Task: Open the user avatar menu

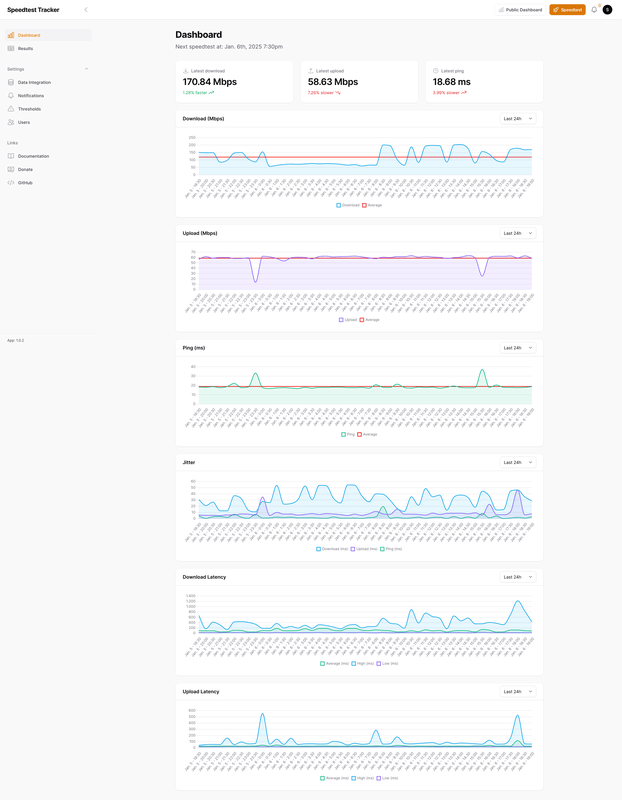Action: pyautogui.click(x=607, y=10)
